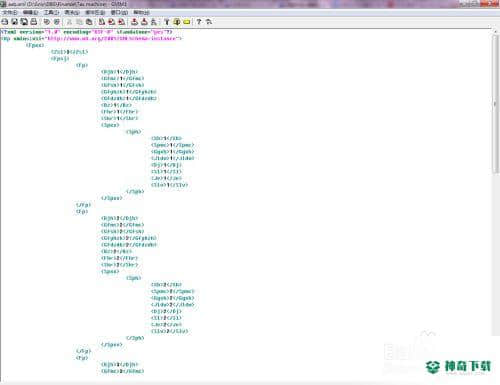This screenshot has width=500, height=385.
Task: Click the save all stacked disks icon
Action: [24, 22]
